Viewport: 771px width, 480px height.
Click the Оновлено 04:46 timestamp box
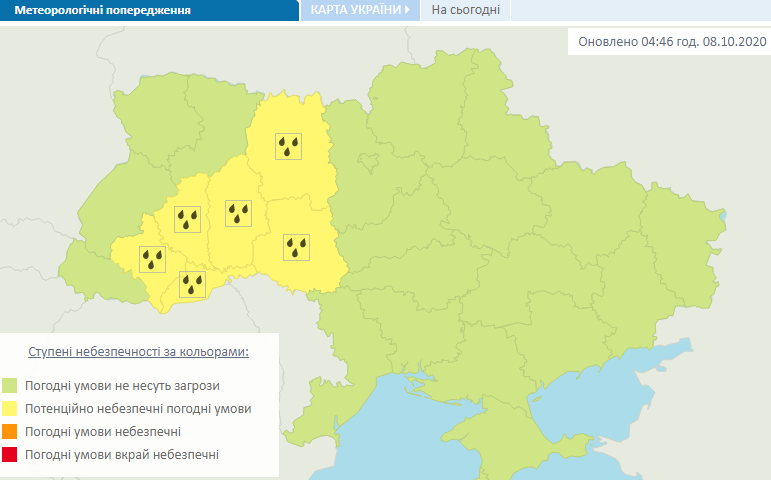668,41
